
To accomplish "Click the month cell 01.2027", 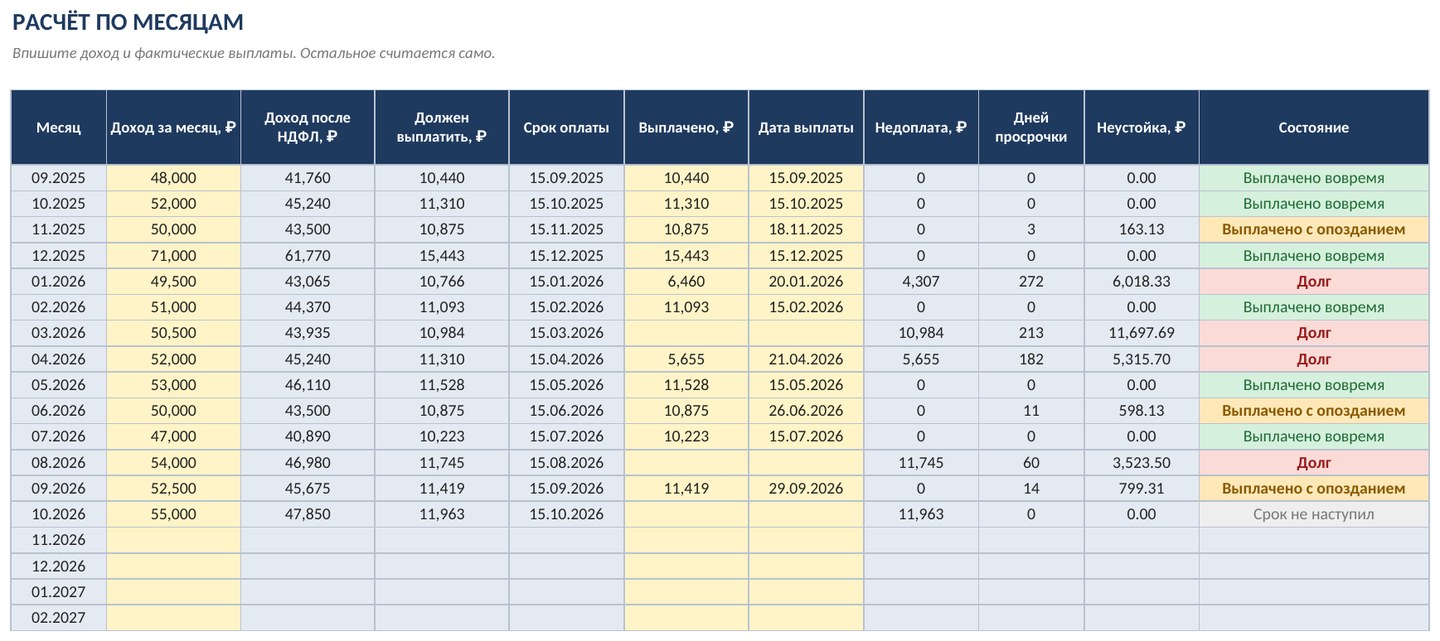I will click(x=59, y=592).
